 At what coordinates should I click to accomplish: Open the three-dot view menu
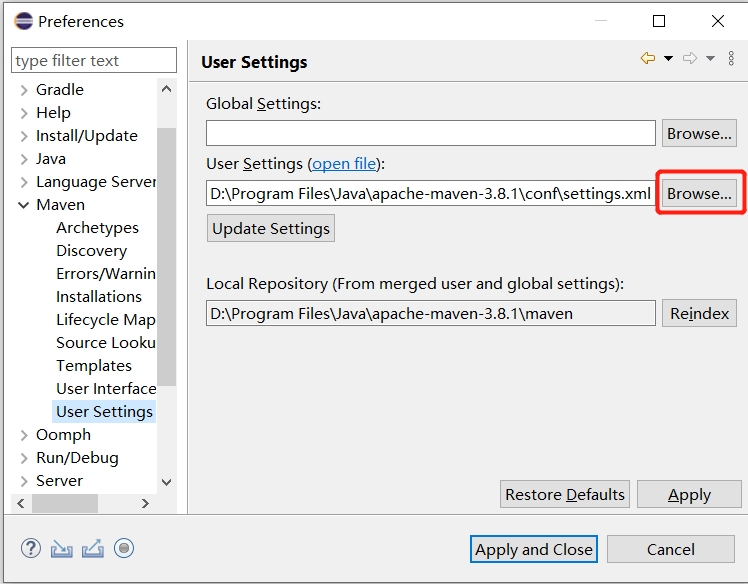coord(731,58)
